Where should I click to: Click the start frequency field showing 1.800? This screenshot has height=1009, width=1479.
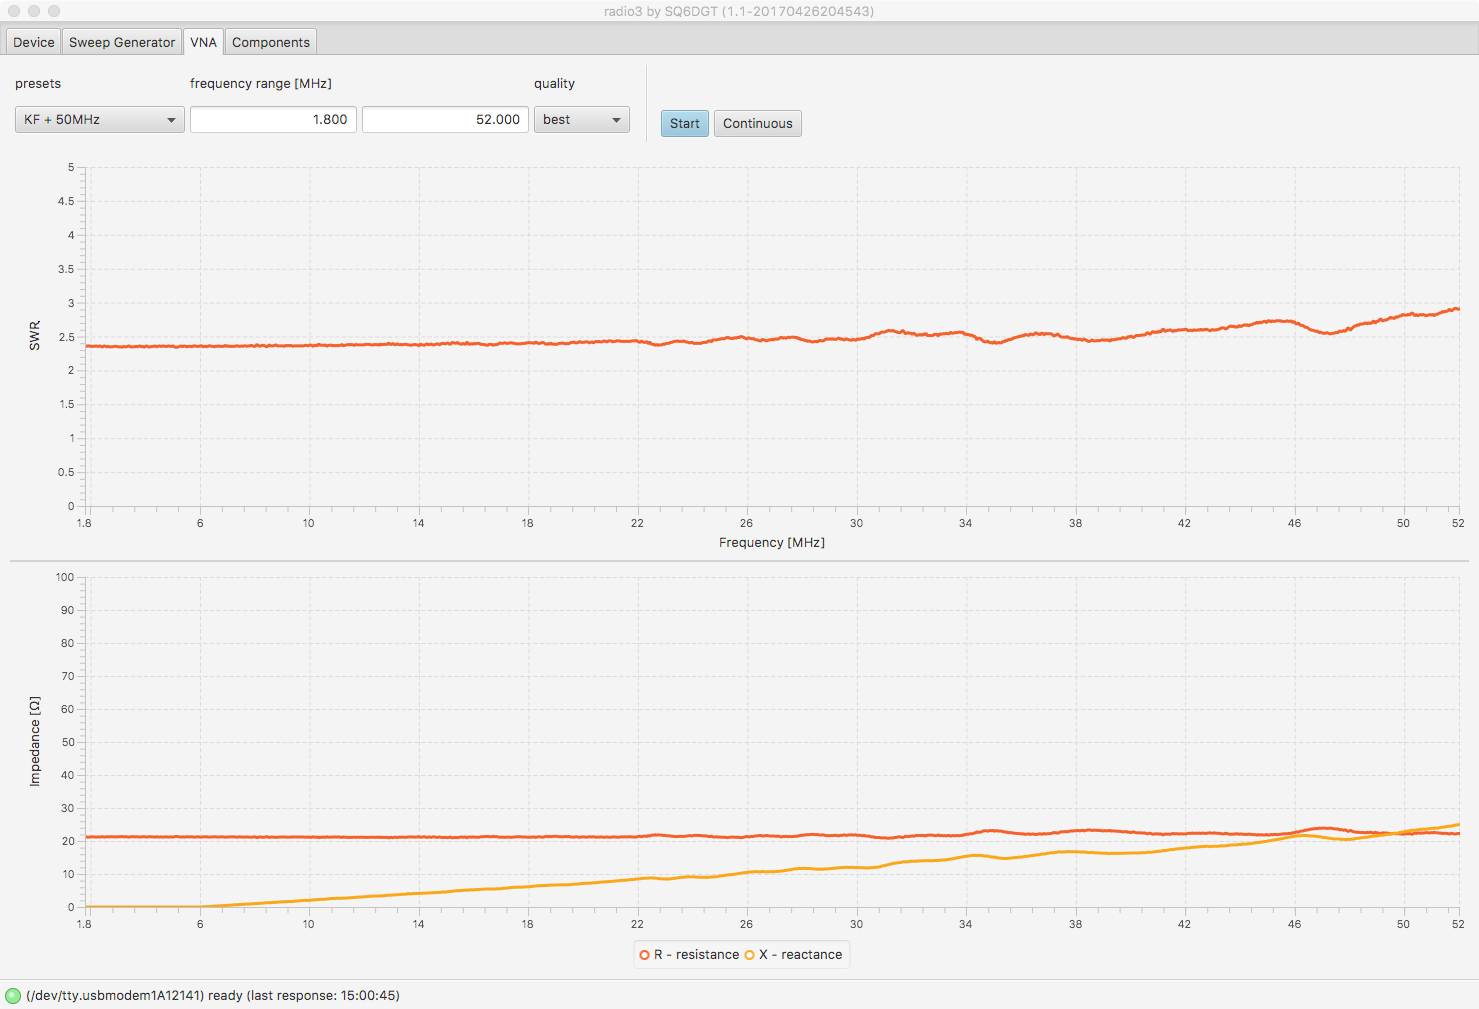click(x=273, y=120)
